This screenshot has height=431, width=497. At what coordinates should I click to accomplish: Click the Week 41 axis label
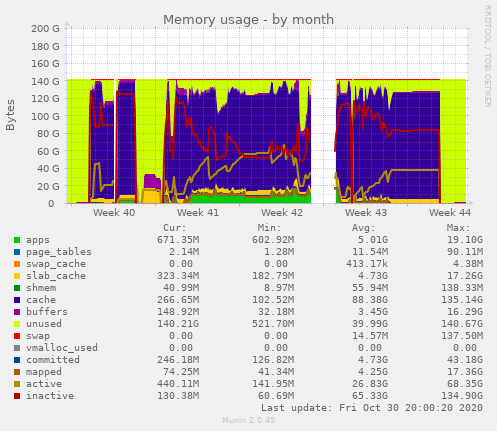pyautogui.click(x=198, y=213)
